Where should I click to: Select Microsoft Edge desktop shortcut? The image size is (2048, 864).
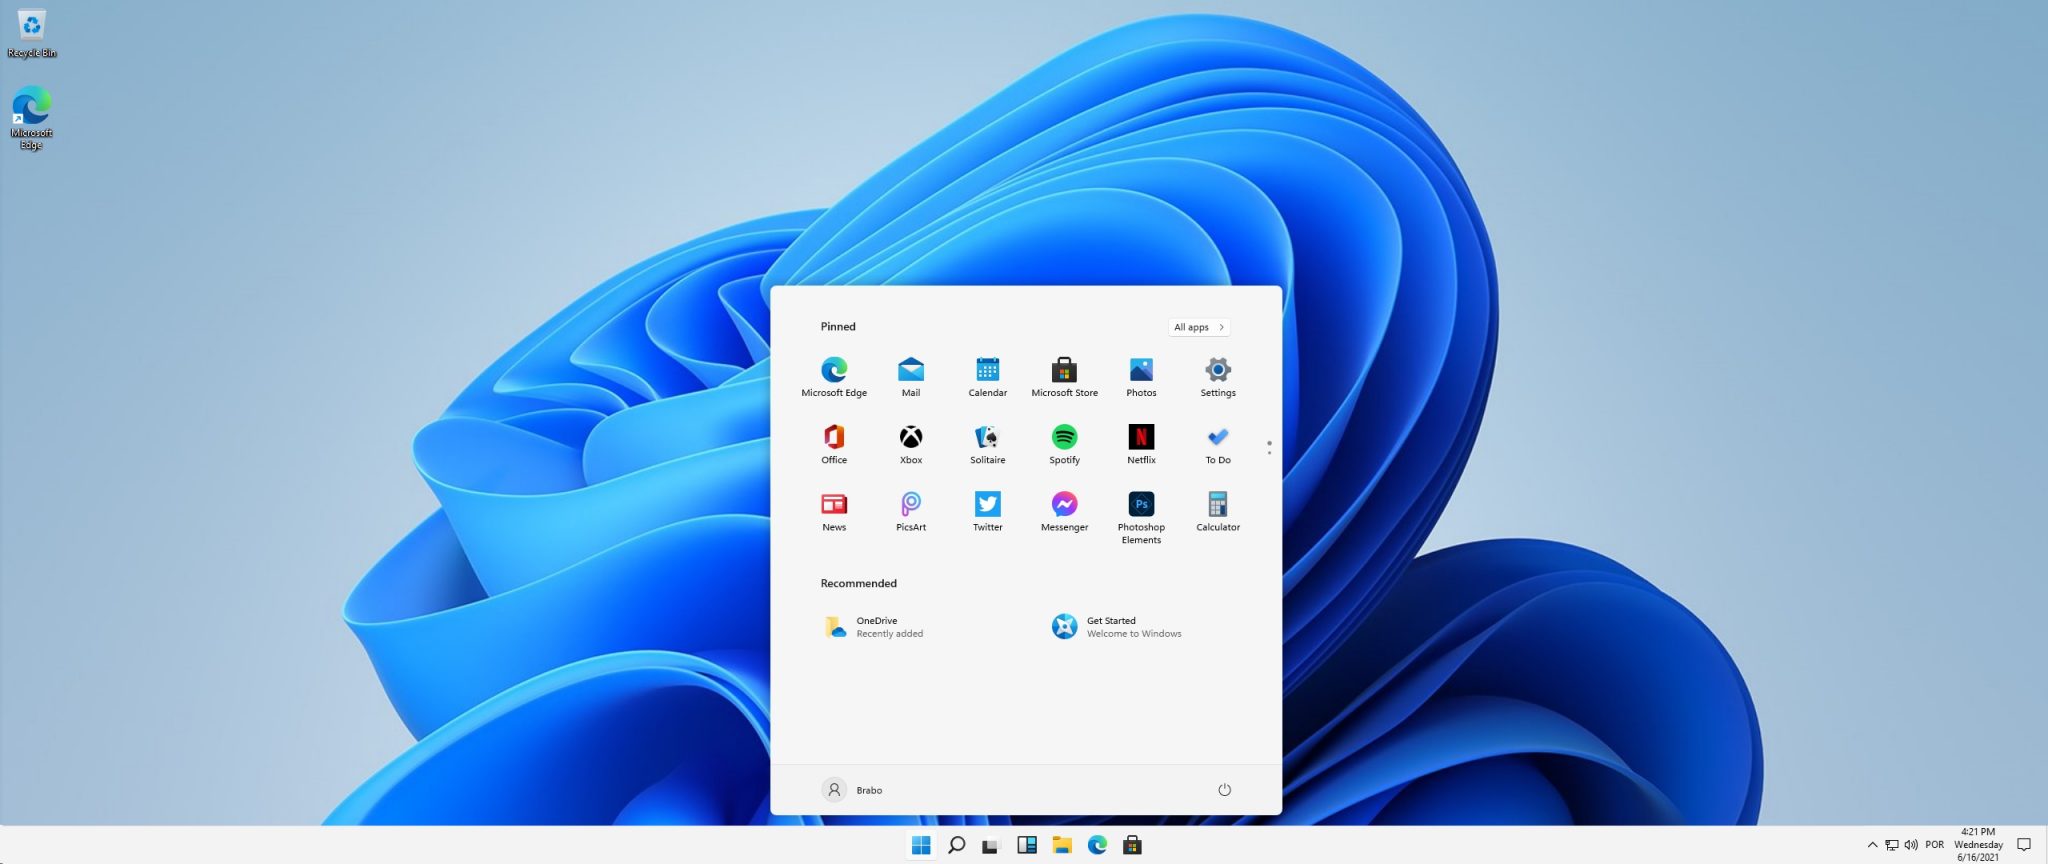click(32, 118)
